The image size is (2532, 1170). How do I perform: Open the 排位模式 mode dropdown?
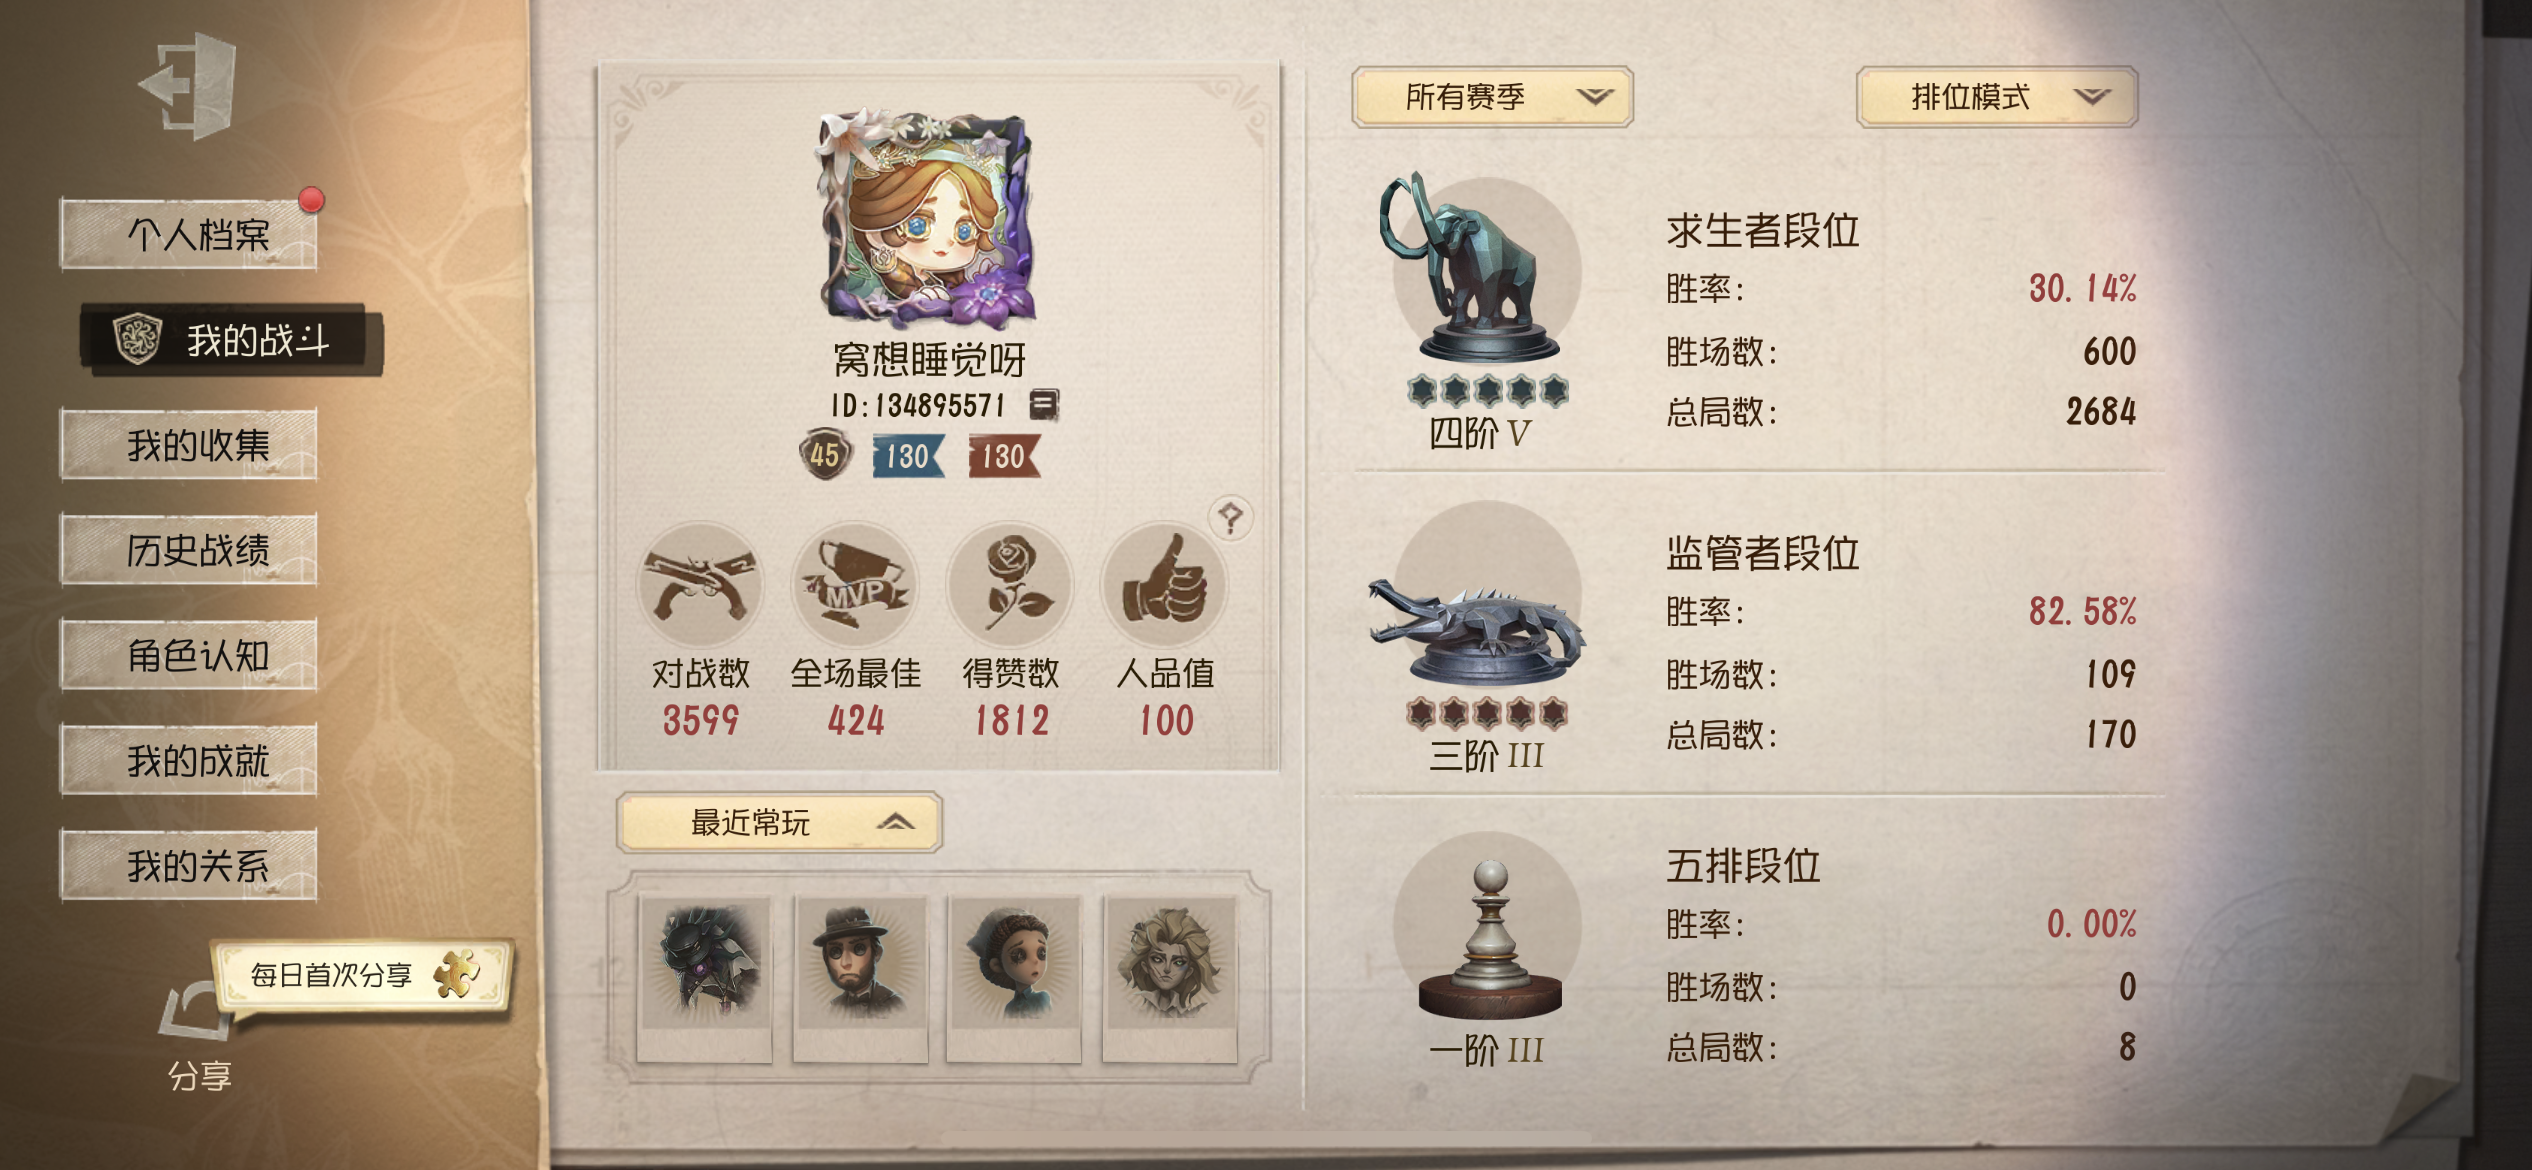click(1996, 97)
